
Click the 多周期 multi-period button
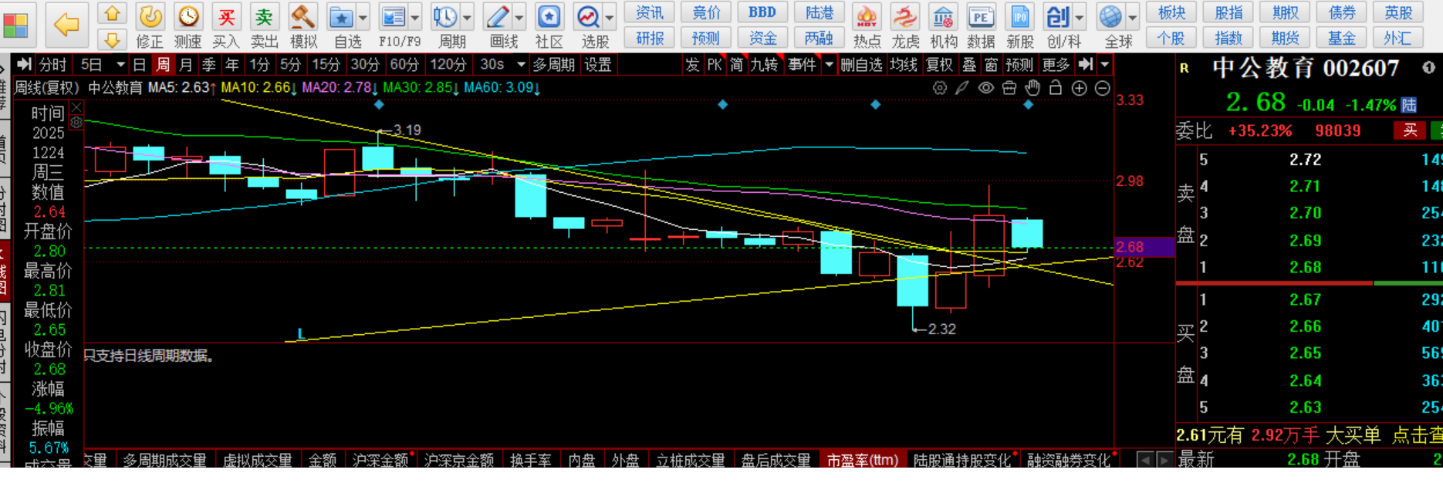pyautogui.click(x=553, y=65)
